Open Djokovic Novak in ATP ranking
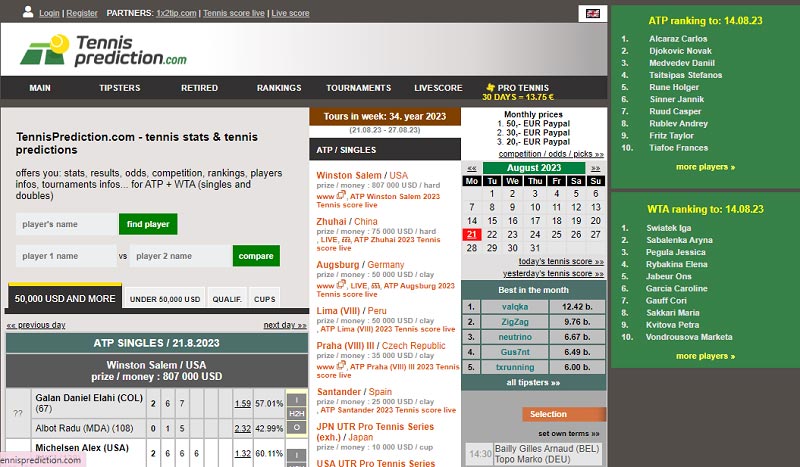This screenshot has width=800, height=467. point(680,51)
